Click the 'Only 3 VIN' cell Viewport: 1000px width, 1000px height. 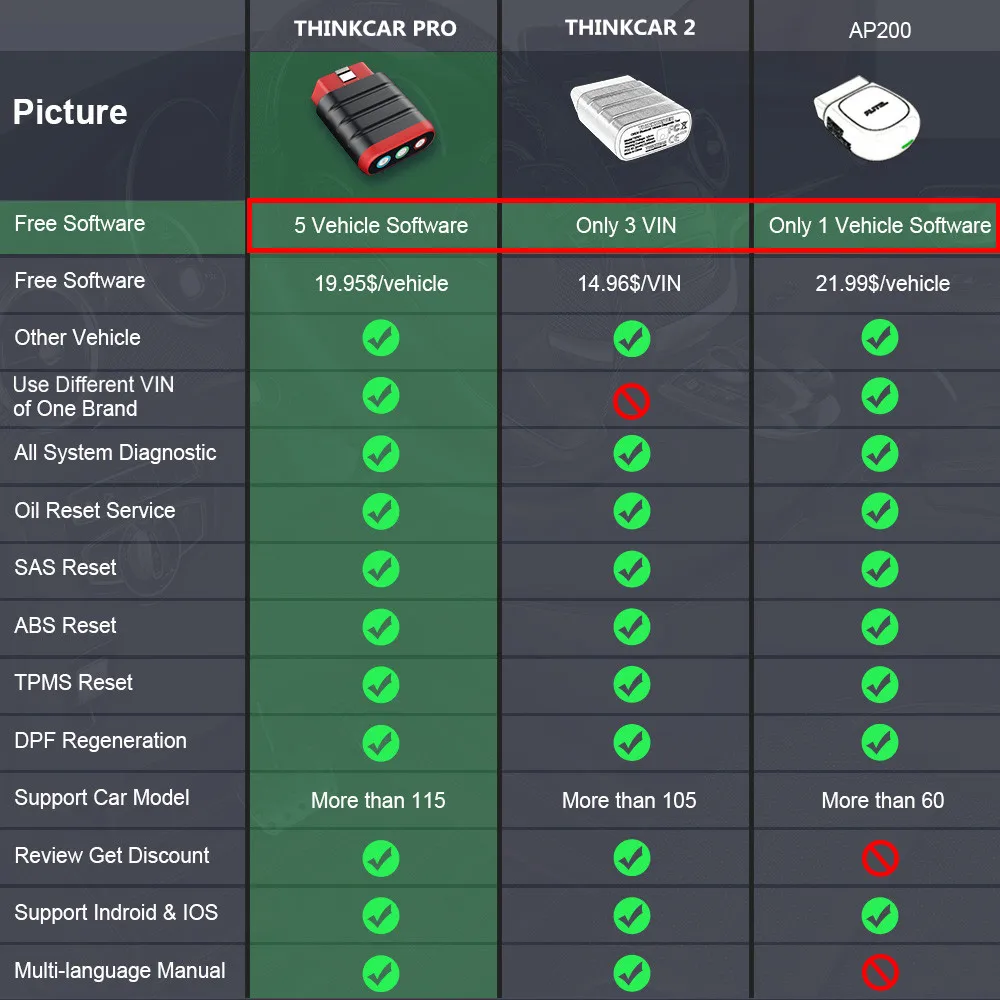(626, 226)
